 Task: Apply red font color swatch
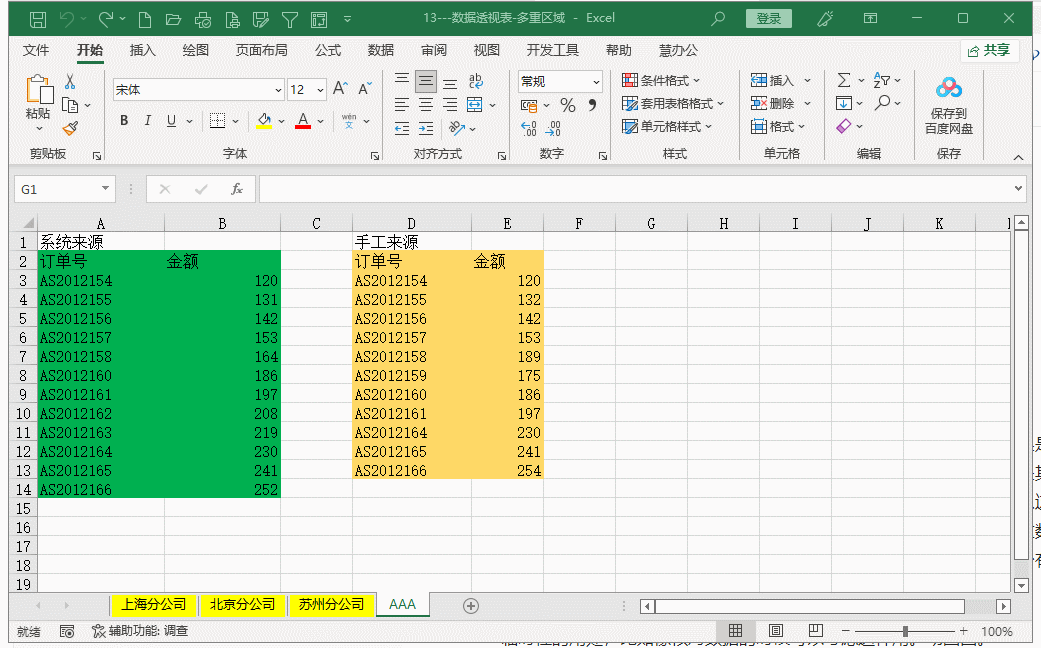303,121
